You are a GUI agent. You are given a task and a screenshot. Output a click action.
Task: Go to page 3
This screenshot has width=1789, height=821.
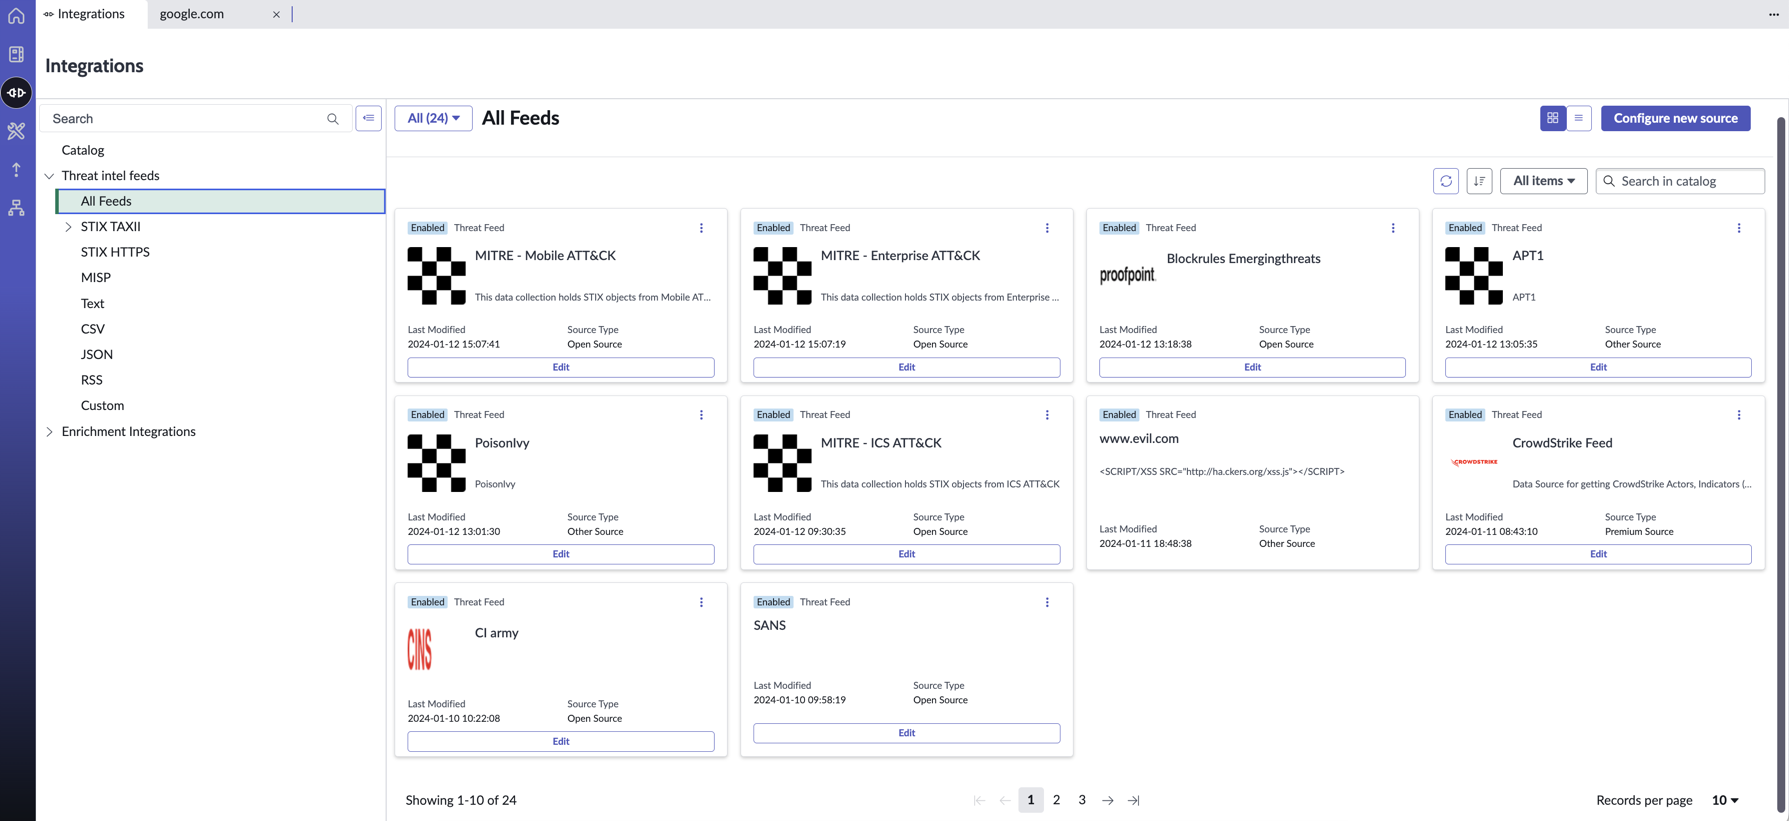pyautogui.click(x=1082, y=800)
